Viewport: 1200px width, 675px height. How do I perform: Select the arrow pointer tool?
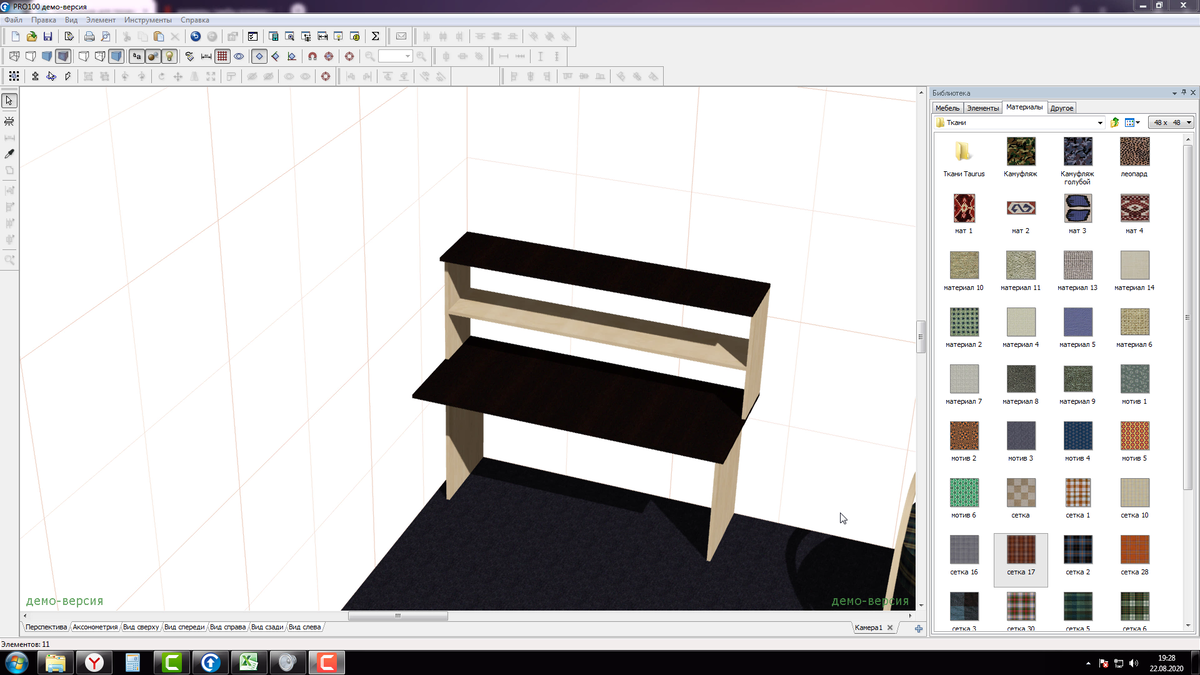point(10,101)
